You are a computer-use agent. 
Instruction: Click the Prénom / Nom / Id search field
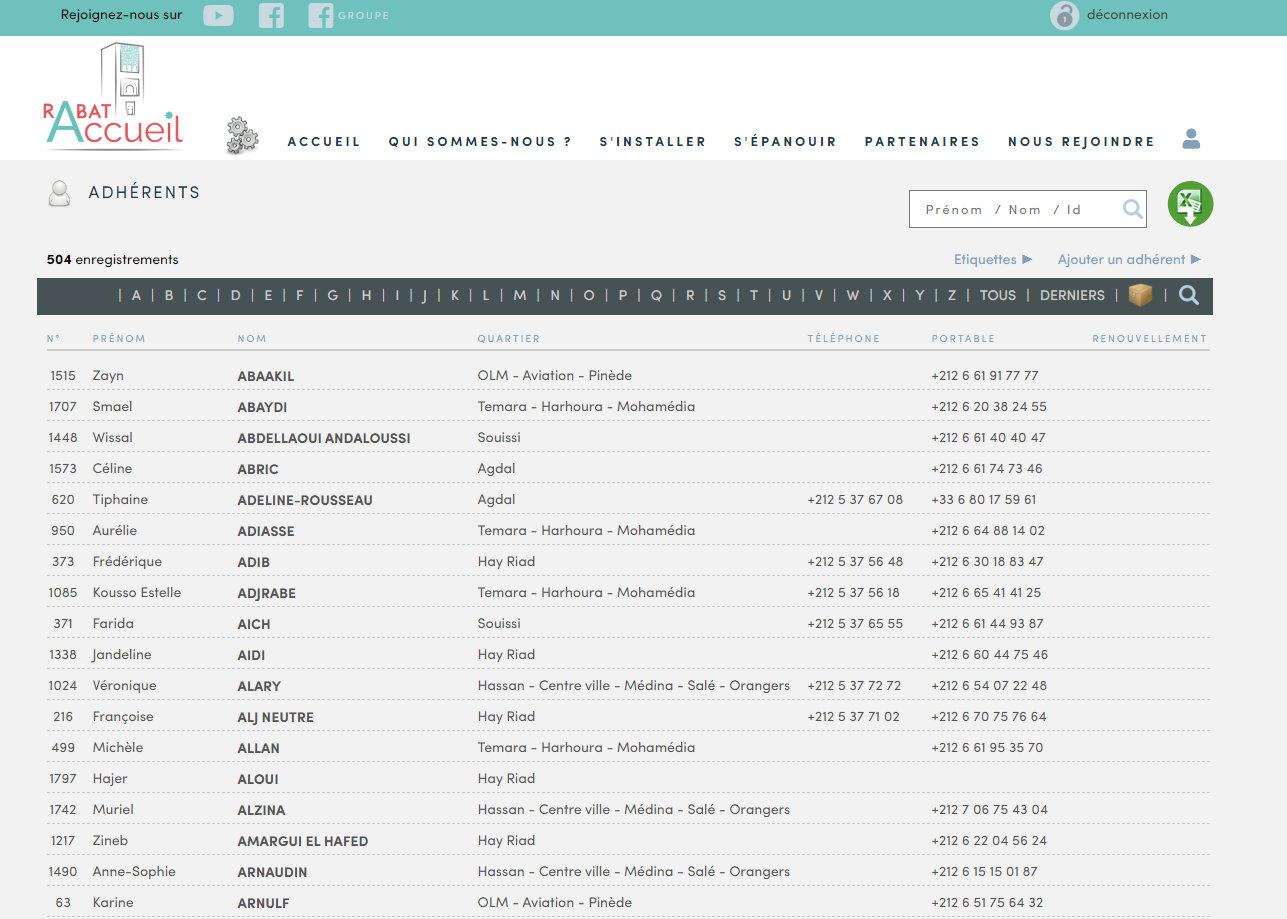pyautogui.click(x=1015, y=210)
